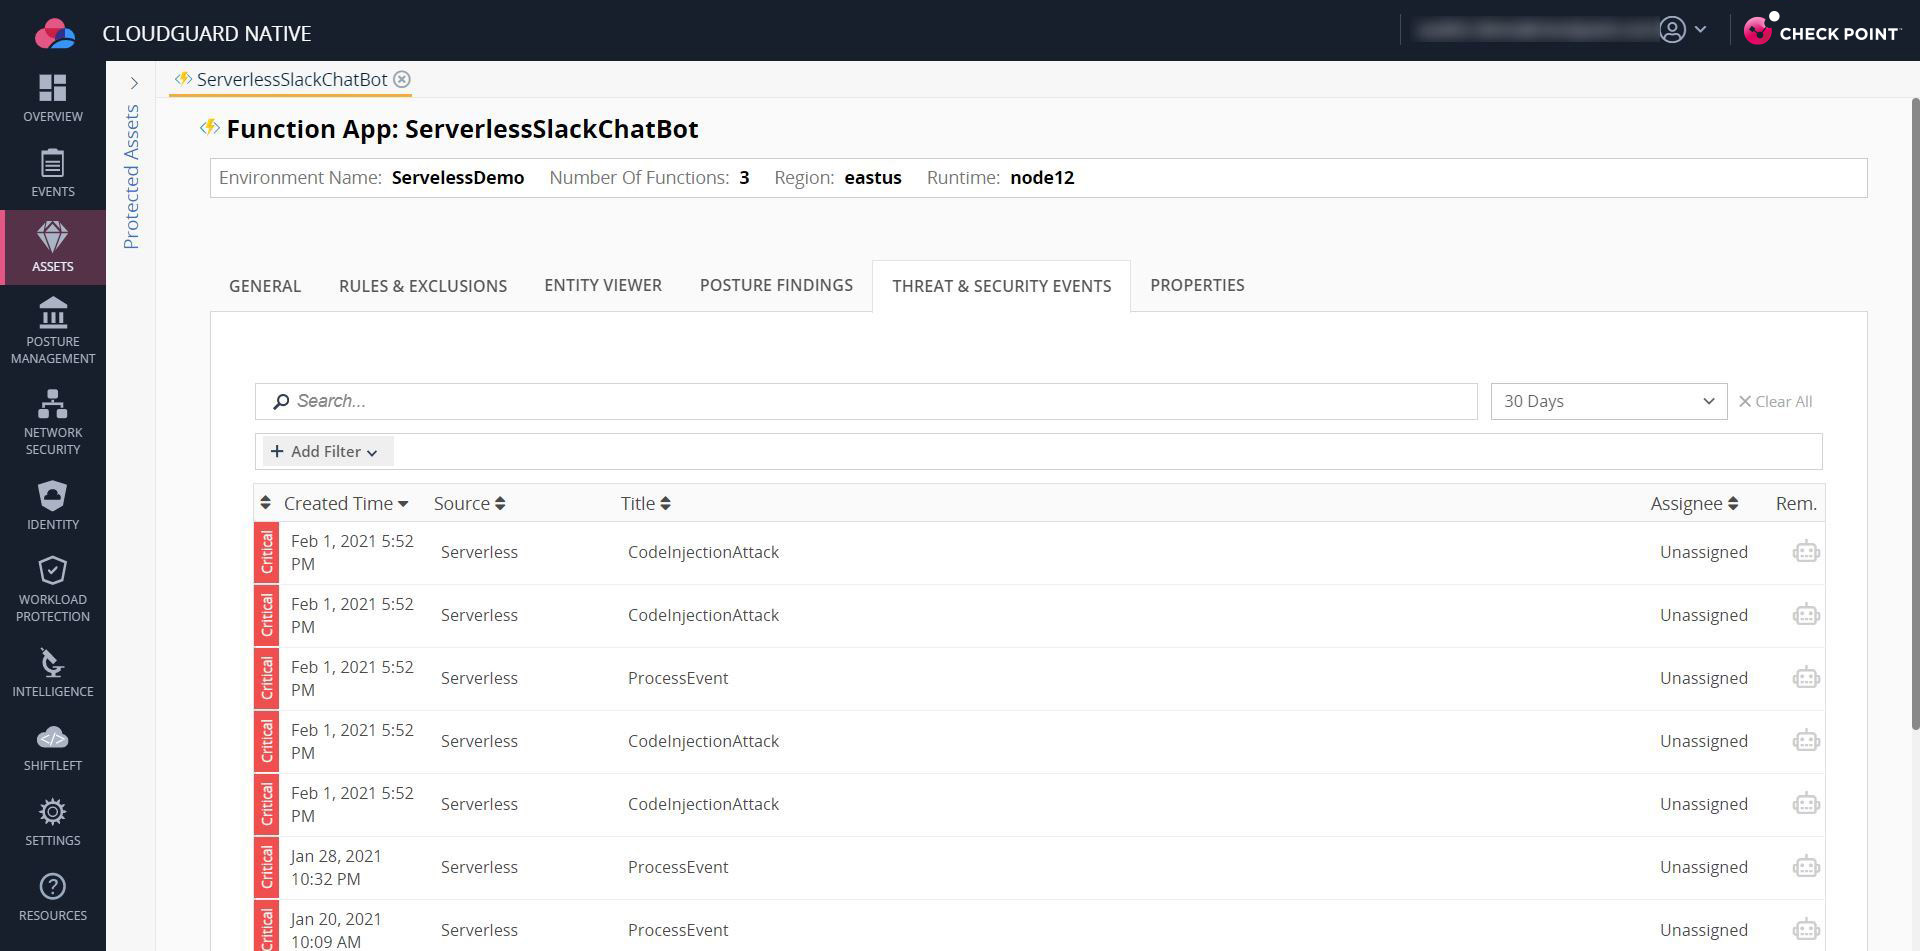Click the Rem. column header
This screenshot has width=1920, height=951.
click(1796, 503)
